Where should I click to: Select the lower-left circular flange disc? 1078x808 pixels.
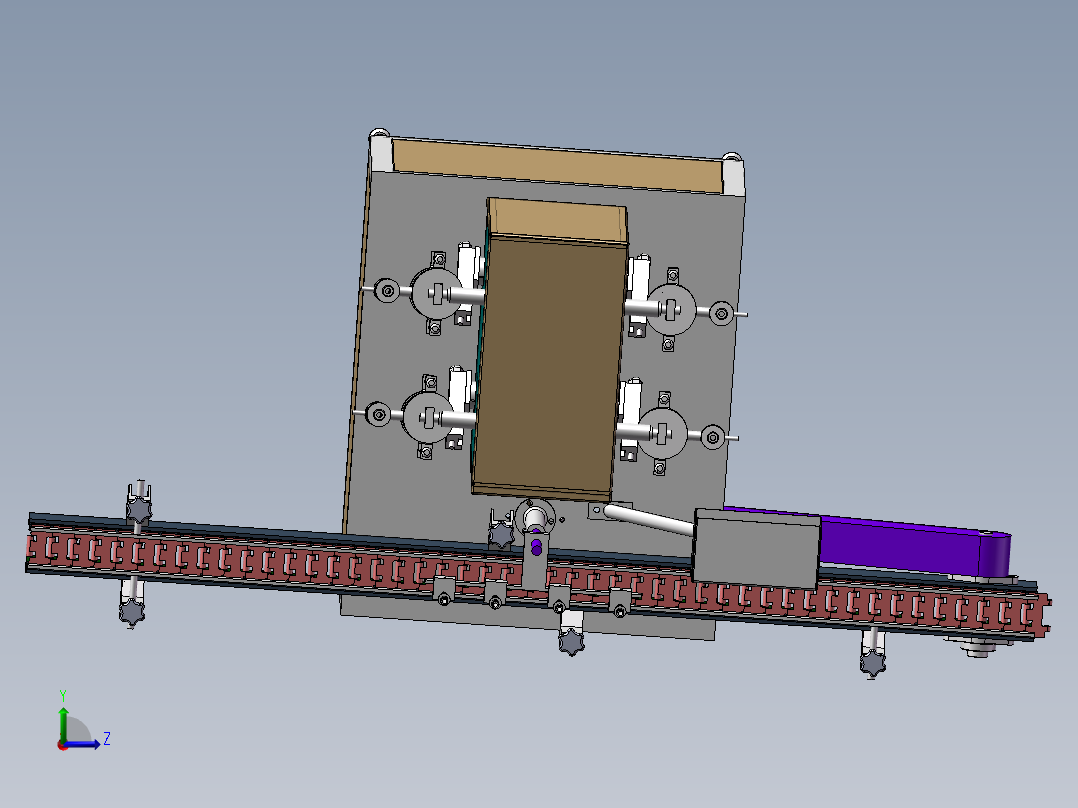point(428,417)
